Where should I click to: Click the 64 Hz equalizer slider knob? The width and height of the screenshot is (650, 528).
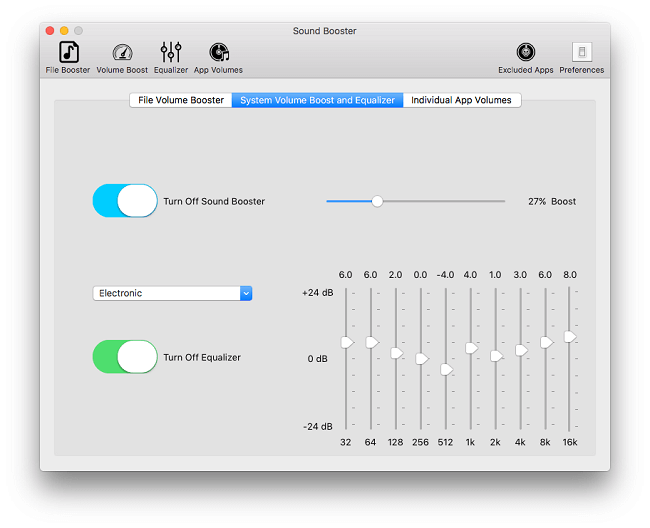click(x=372, y=342)
